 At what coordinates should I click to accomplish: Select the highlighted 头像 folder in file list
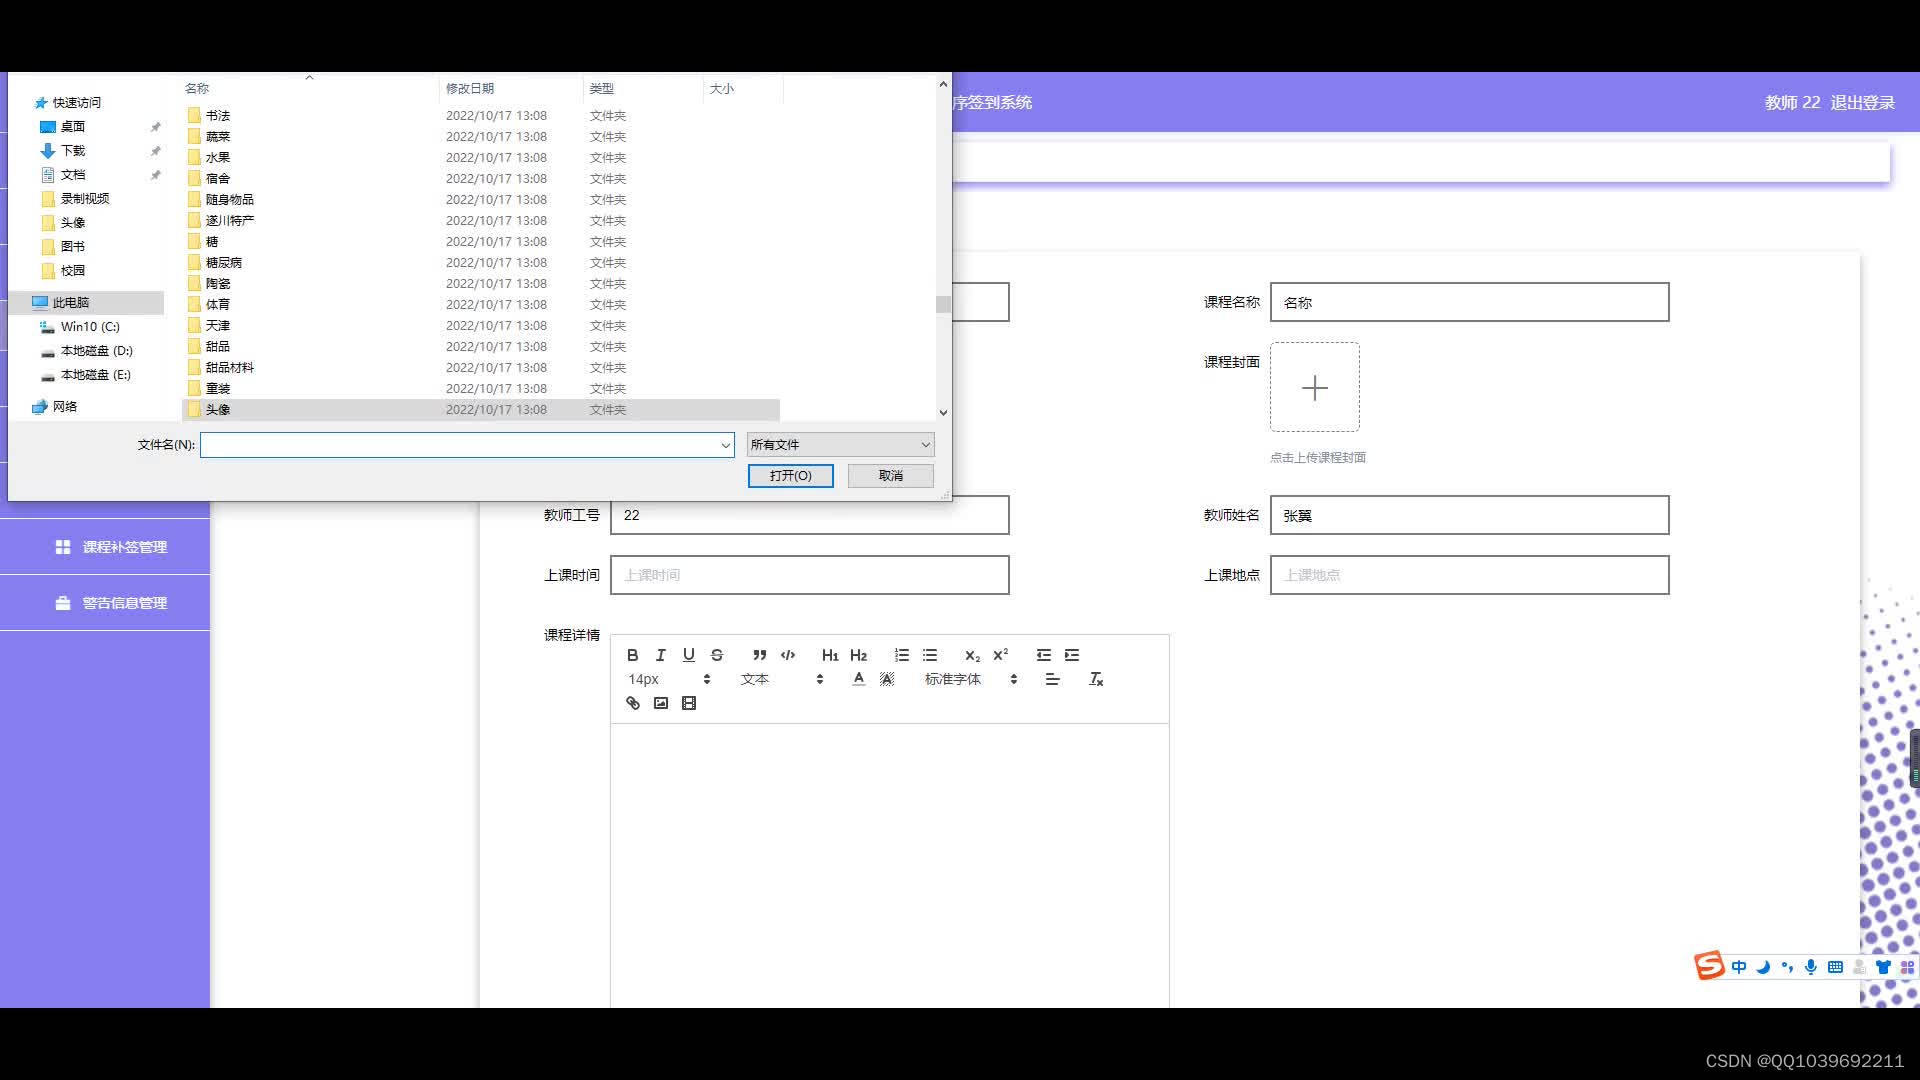pos(480,410)
